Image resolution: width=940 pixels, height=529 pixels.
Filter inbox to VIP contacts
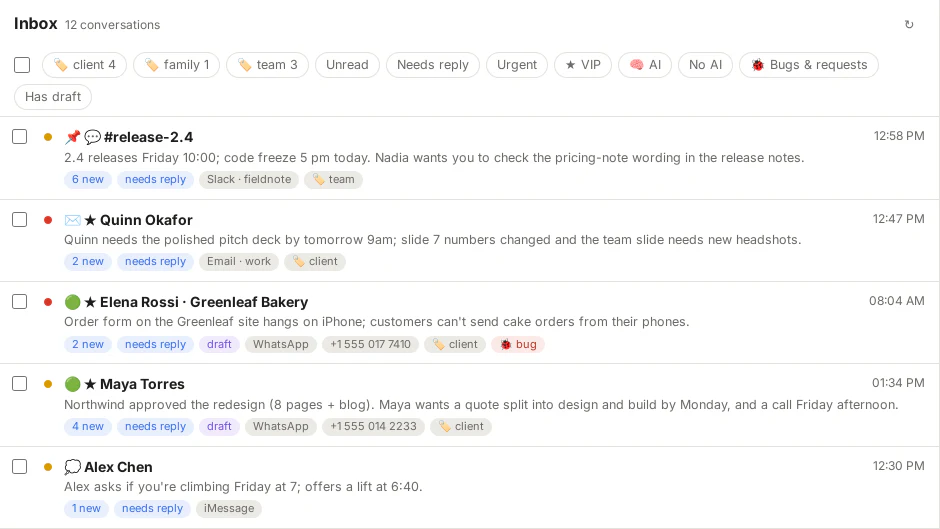click(x=583, y=65)
